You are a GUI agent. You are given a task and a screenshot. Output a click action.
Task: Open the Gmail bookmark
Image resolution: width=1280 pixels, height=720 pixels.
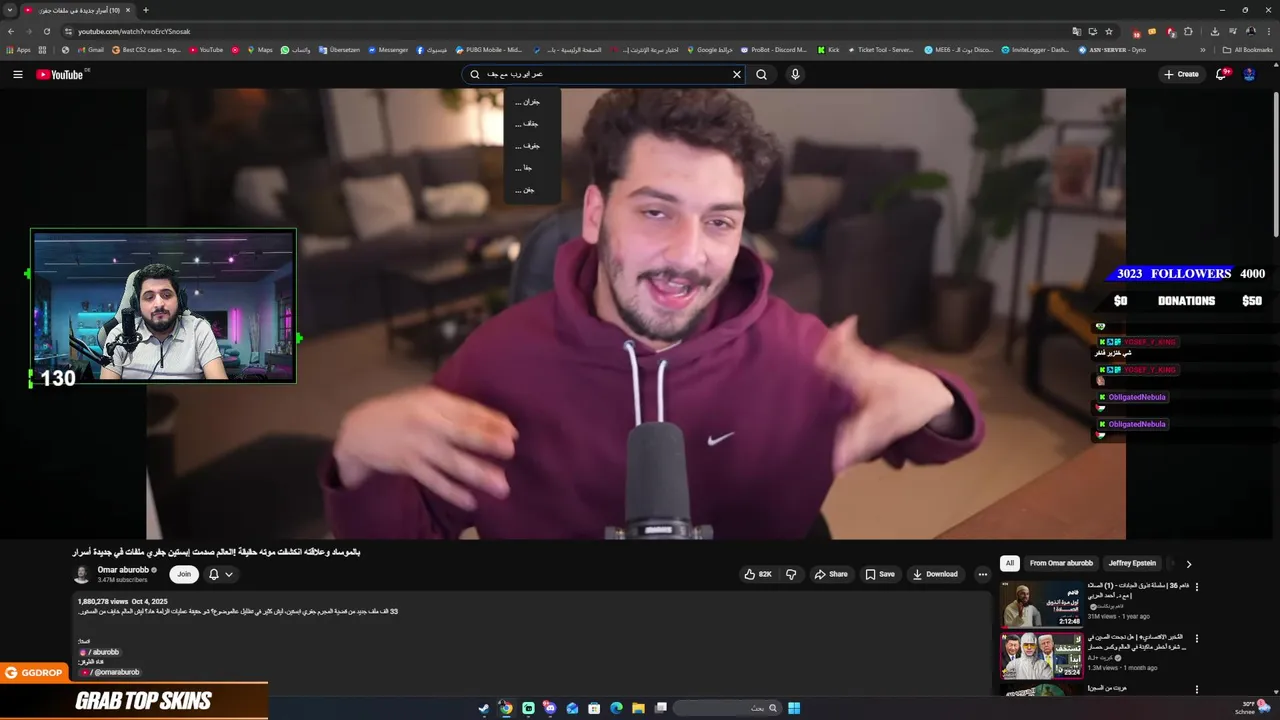(x=90, y=49)
